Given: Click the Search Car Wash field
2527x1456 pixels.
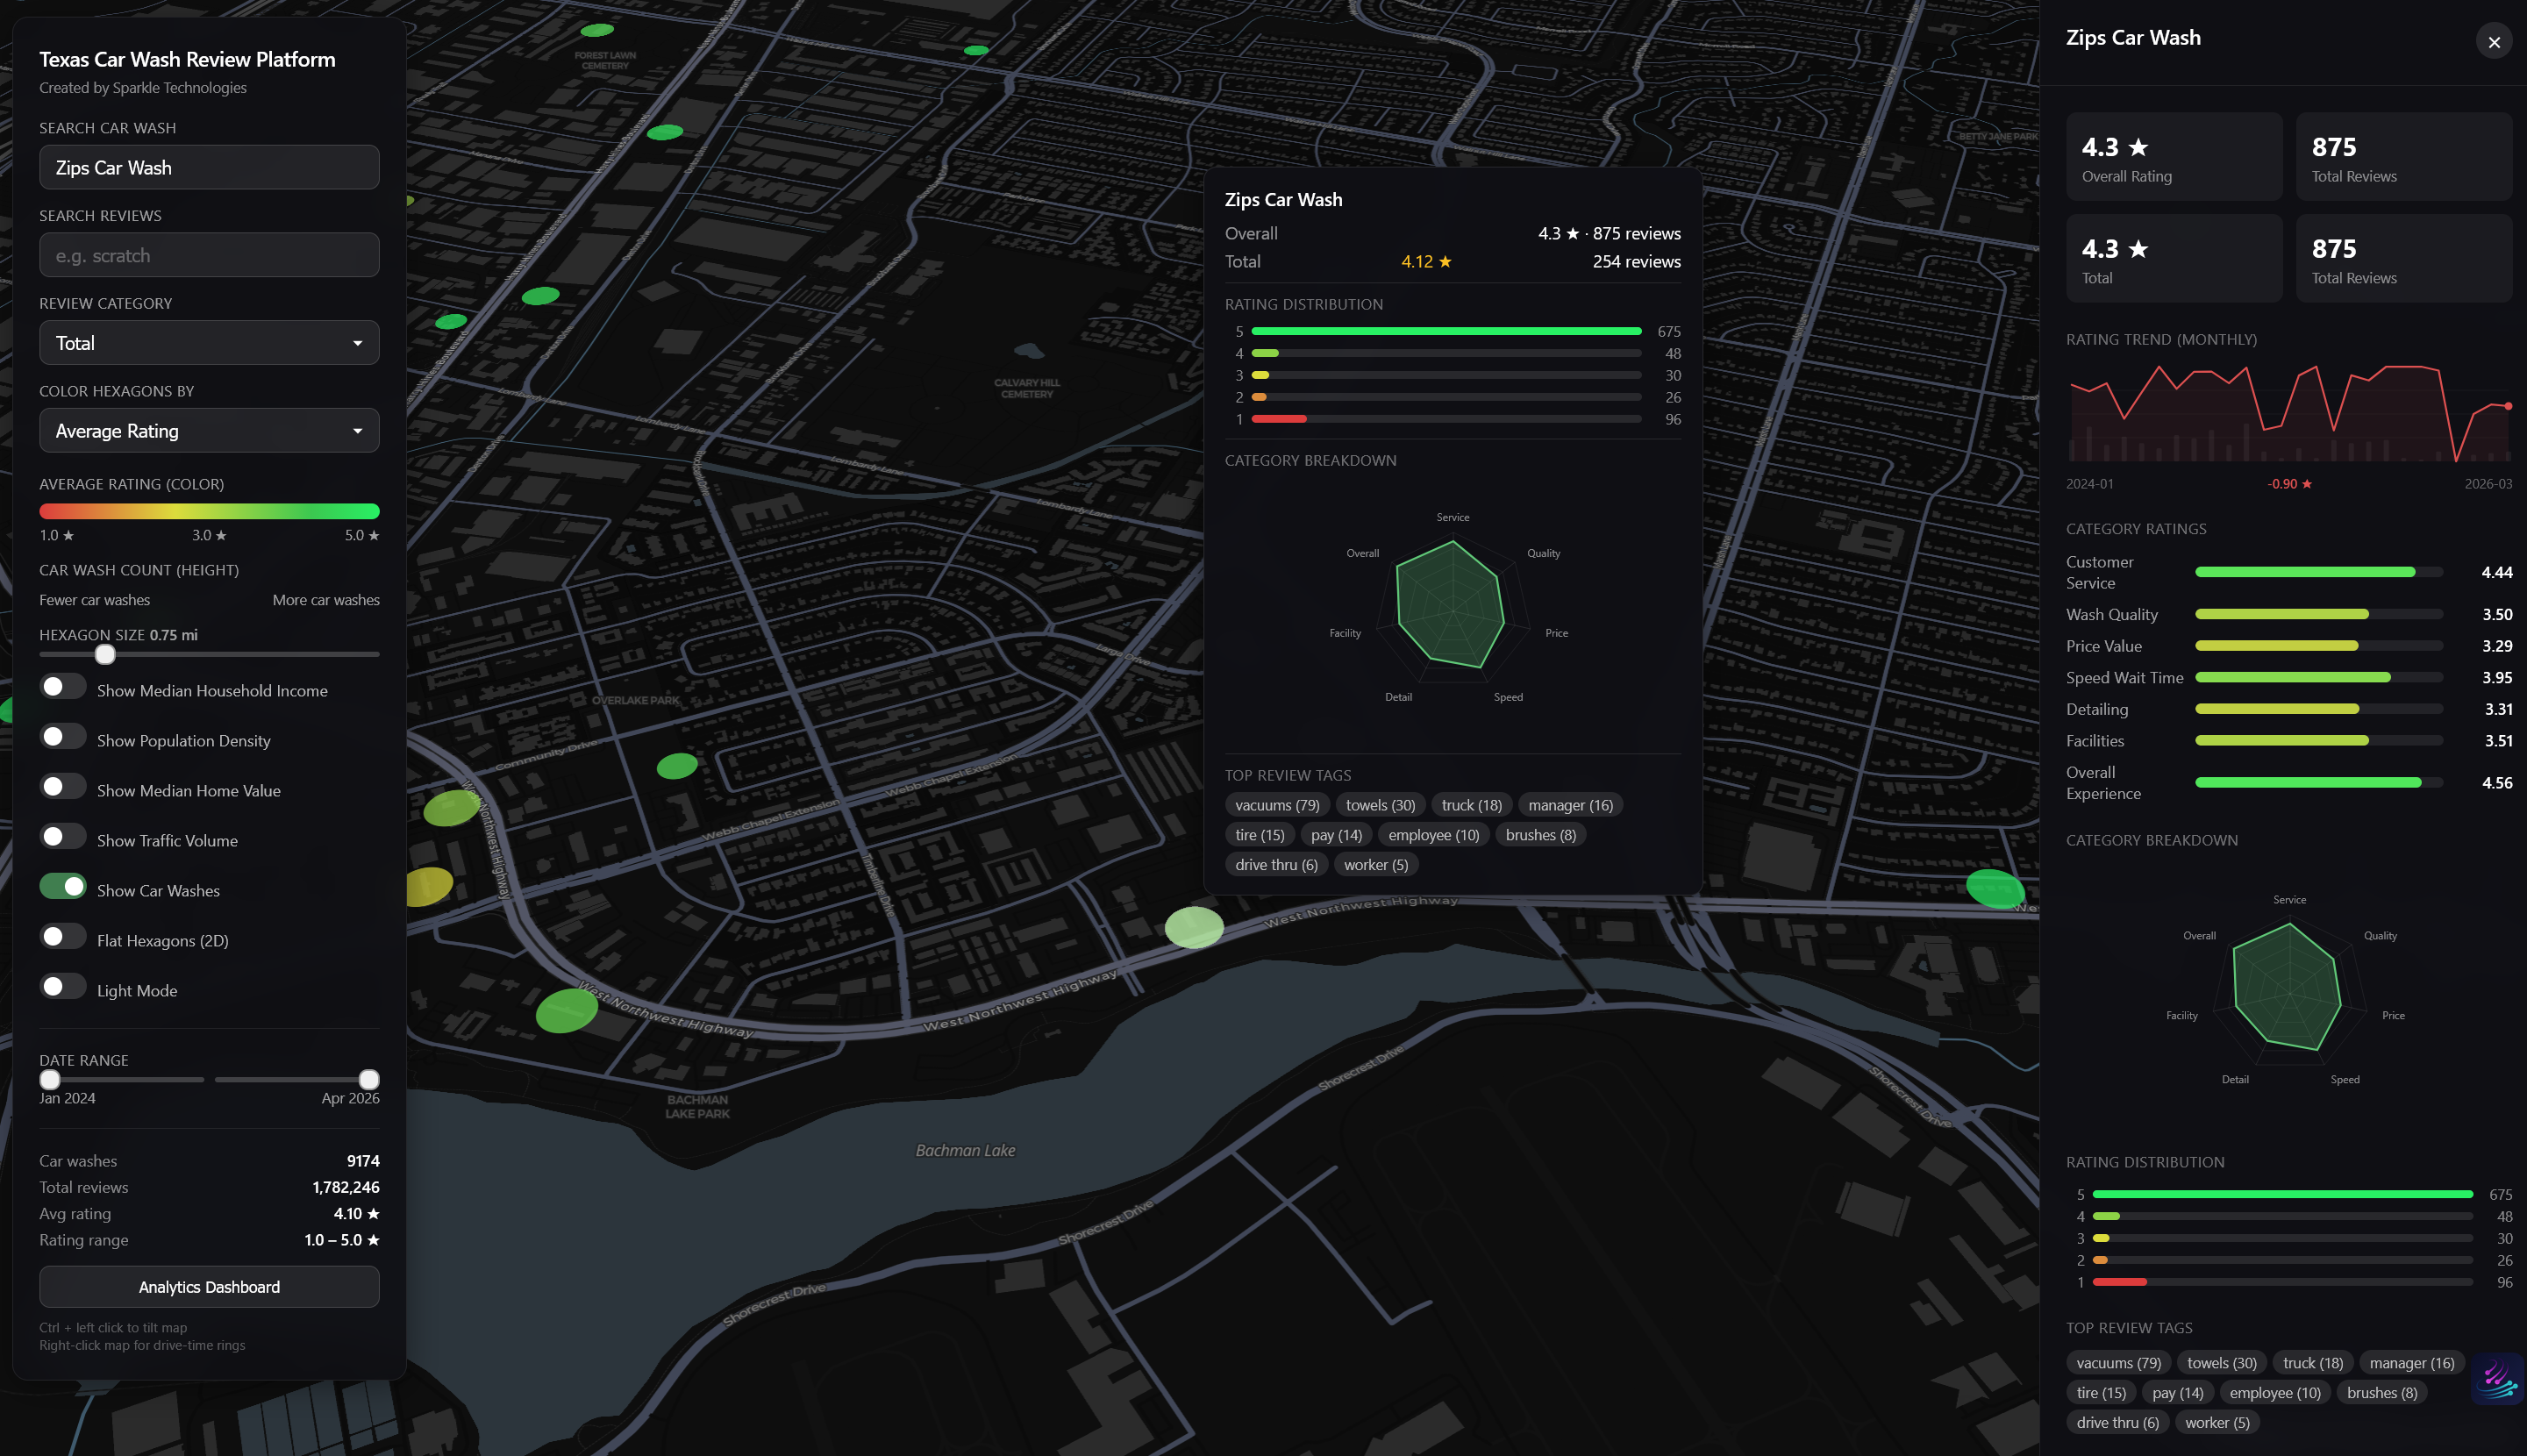Looking at the screenshot, I should click(209, 168).
